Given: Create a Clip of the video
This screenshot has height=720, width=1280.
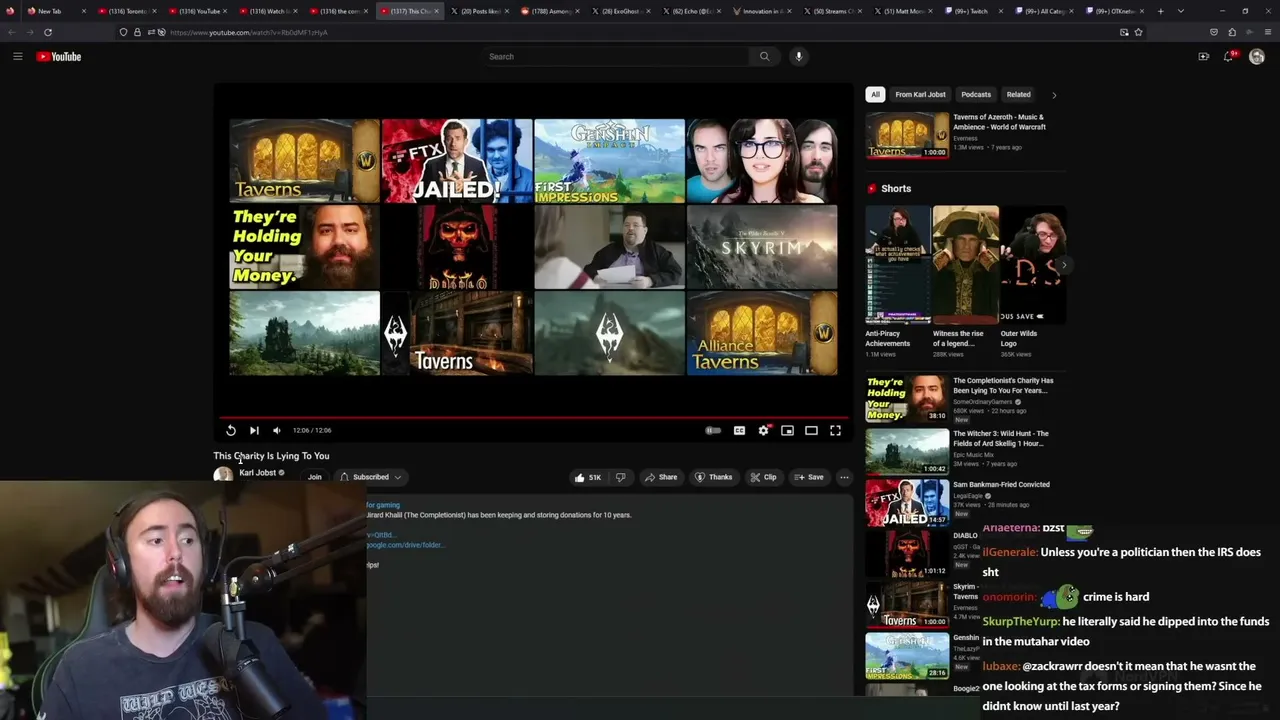Looking at the screenshot, I should click(x=764, y=477).
